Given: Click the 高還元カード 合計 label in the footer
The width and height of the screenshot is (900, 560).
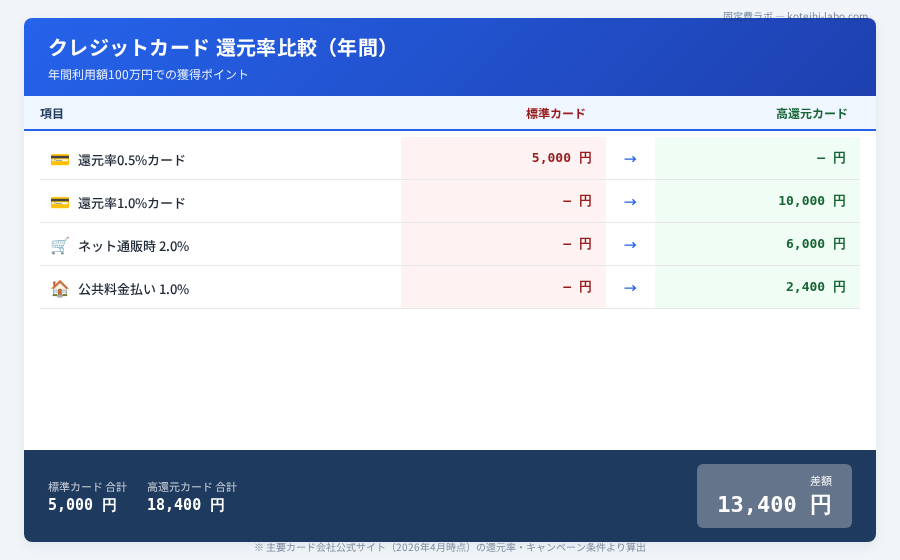Looking at the screenshot, I should 192,487.
